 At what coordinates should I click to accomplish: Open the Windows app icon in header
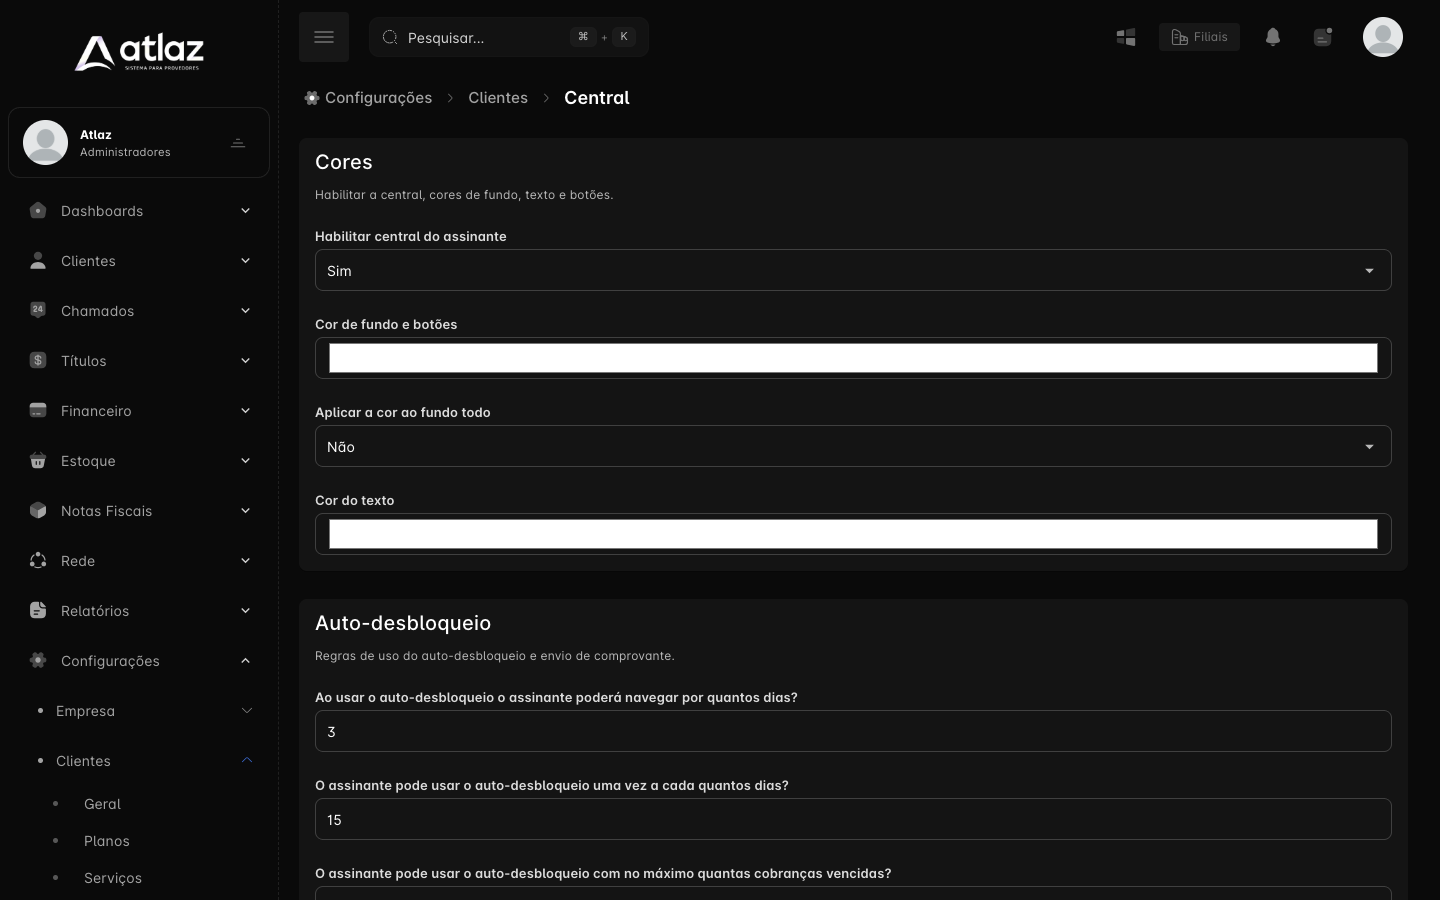[x=1126, y=37]
